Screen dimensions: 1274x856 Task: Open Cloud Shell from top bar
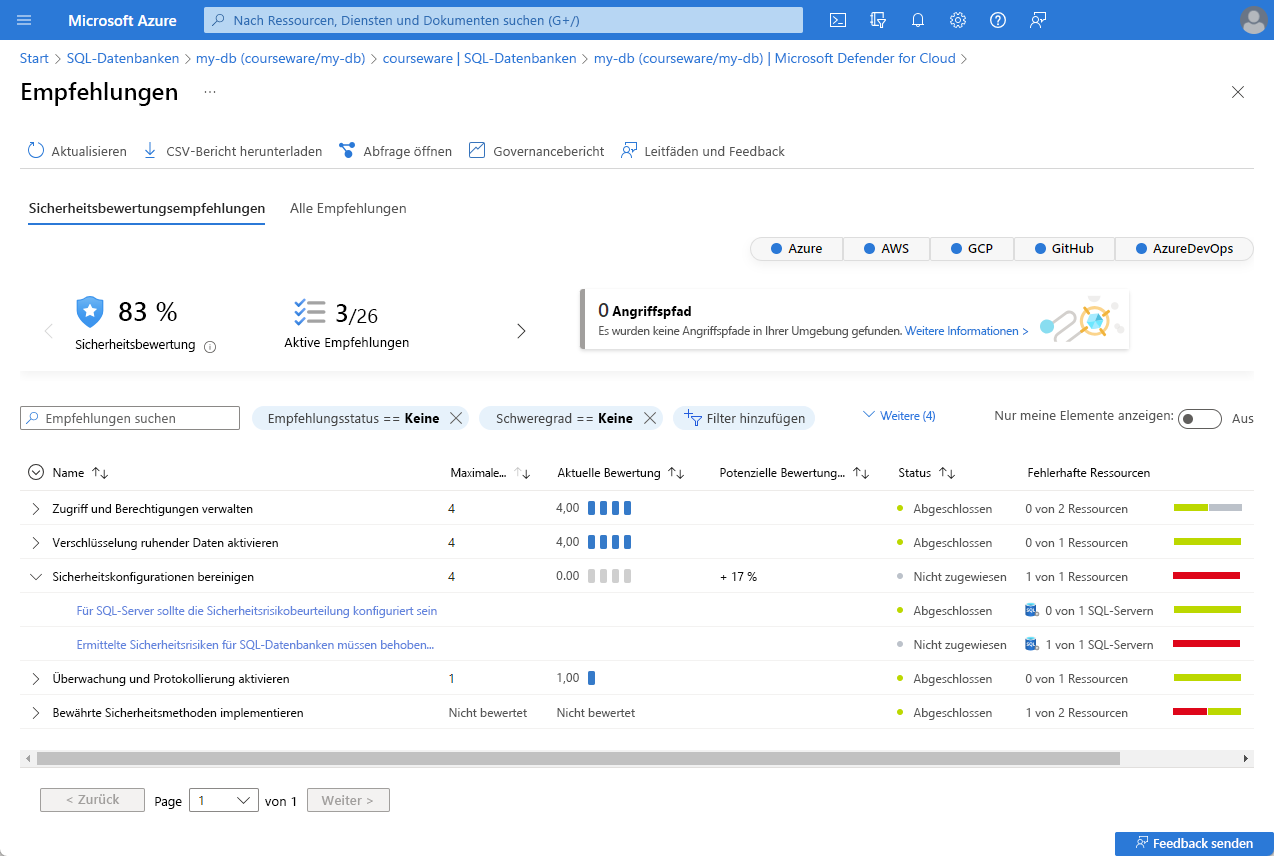coord(839,20)
